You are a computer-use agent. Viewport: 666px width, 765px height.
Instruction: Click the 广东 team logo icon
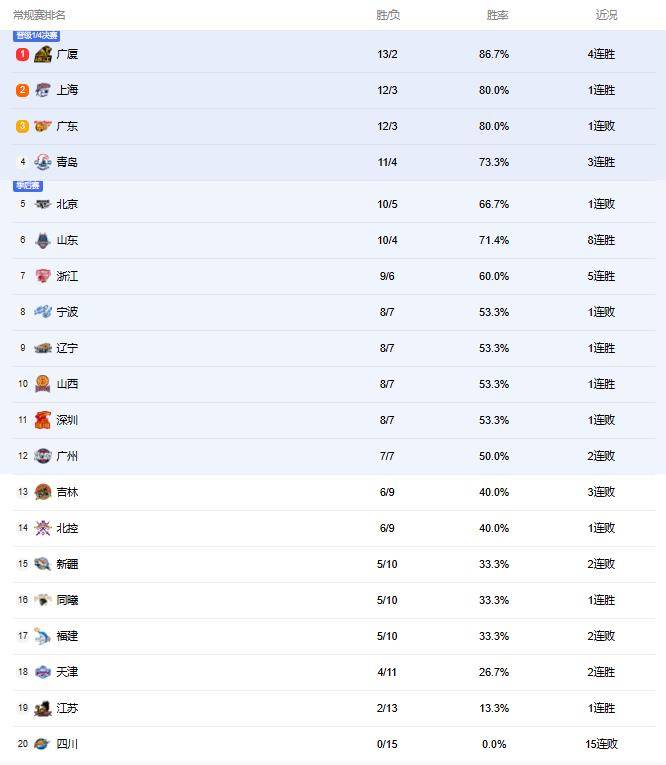click(x=43, y=126)
